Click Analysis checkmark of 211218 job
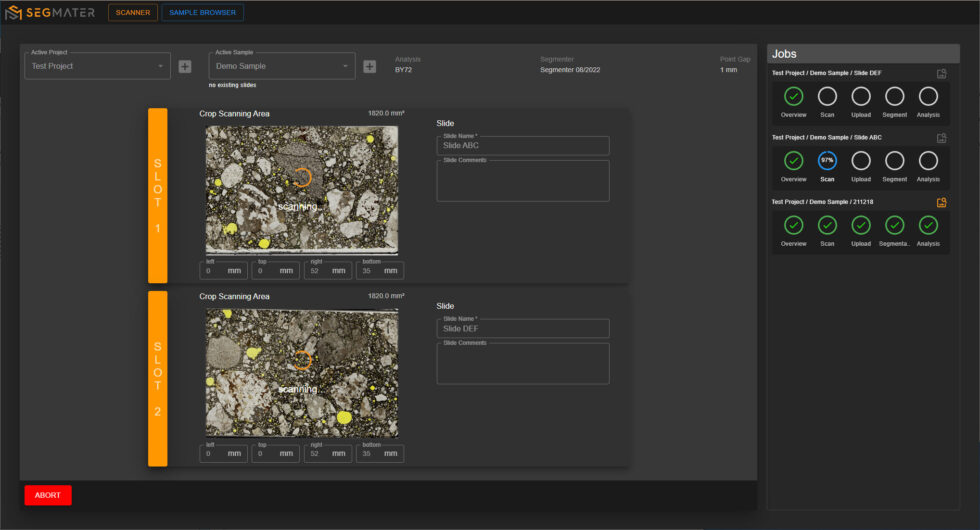This screenshot has width=980, height=530. click(928, 225)
